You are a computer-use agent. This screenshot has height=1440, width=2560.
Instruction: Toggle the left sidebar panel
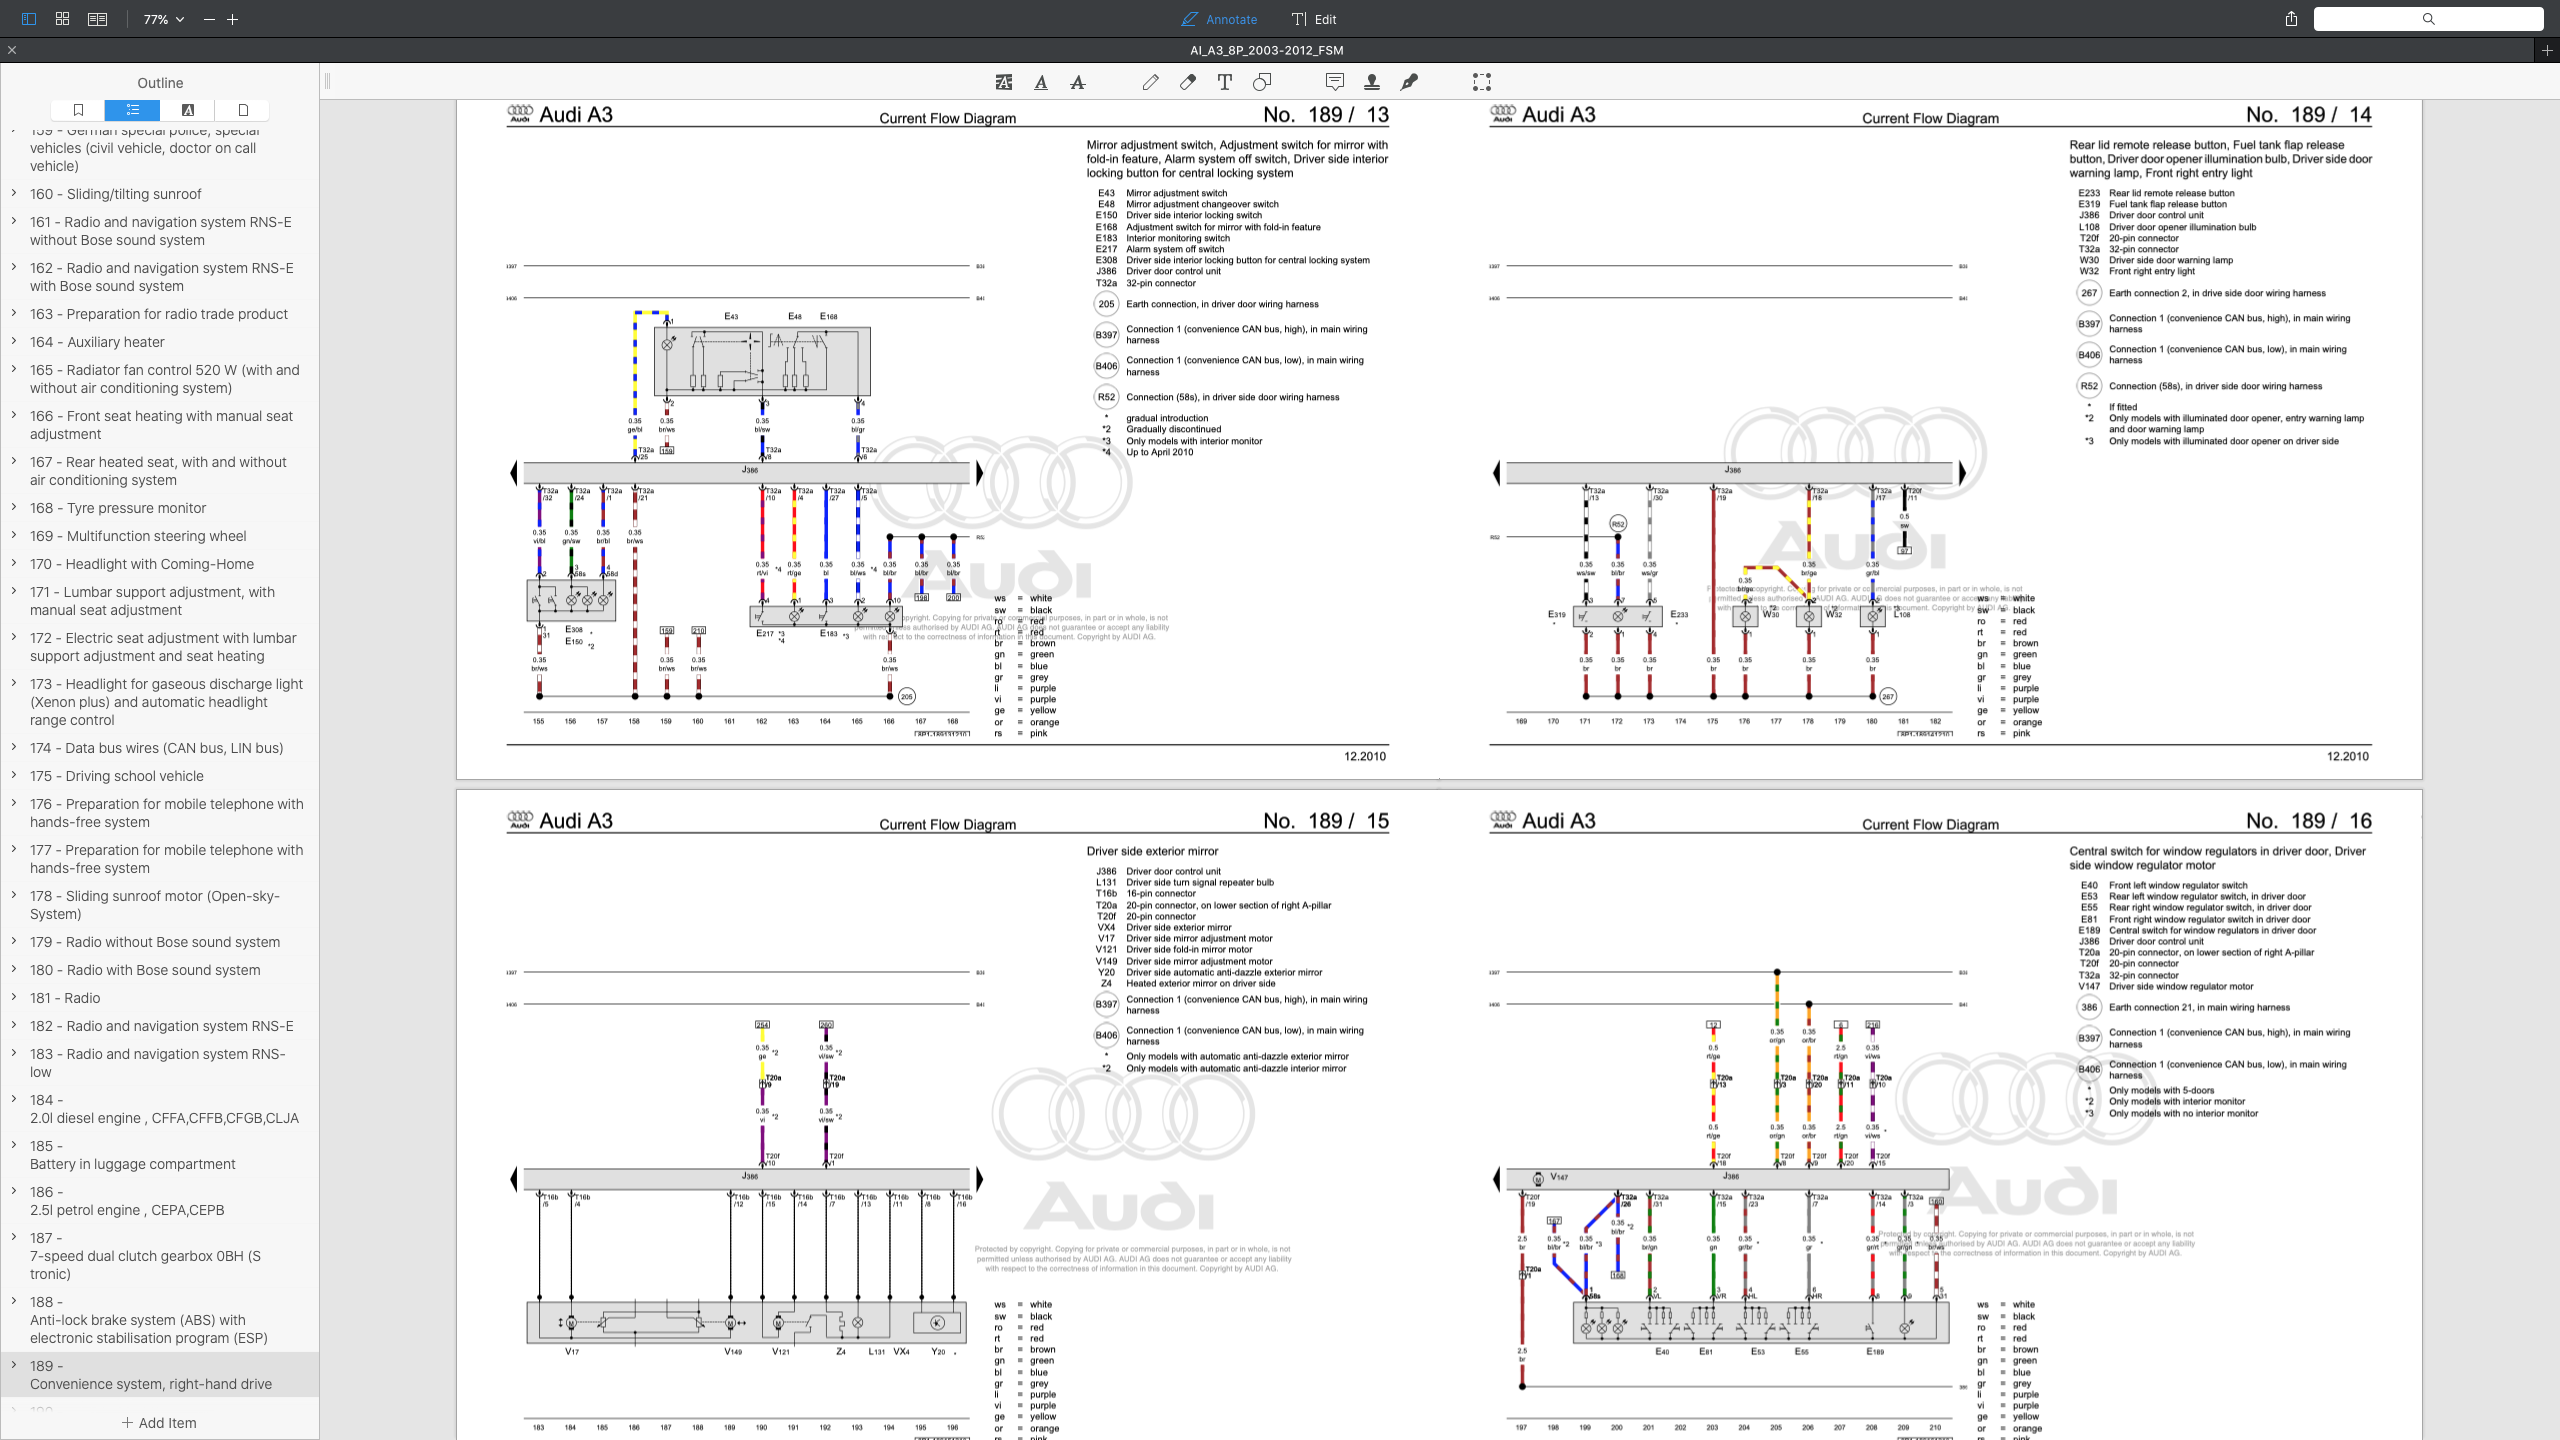click(28, 19)
